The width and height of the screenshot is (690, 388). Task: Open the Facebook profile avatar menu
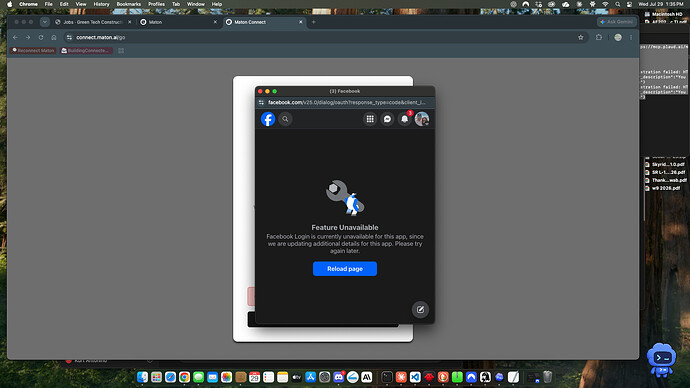(422, 119)
